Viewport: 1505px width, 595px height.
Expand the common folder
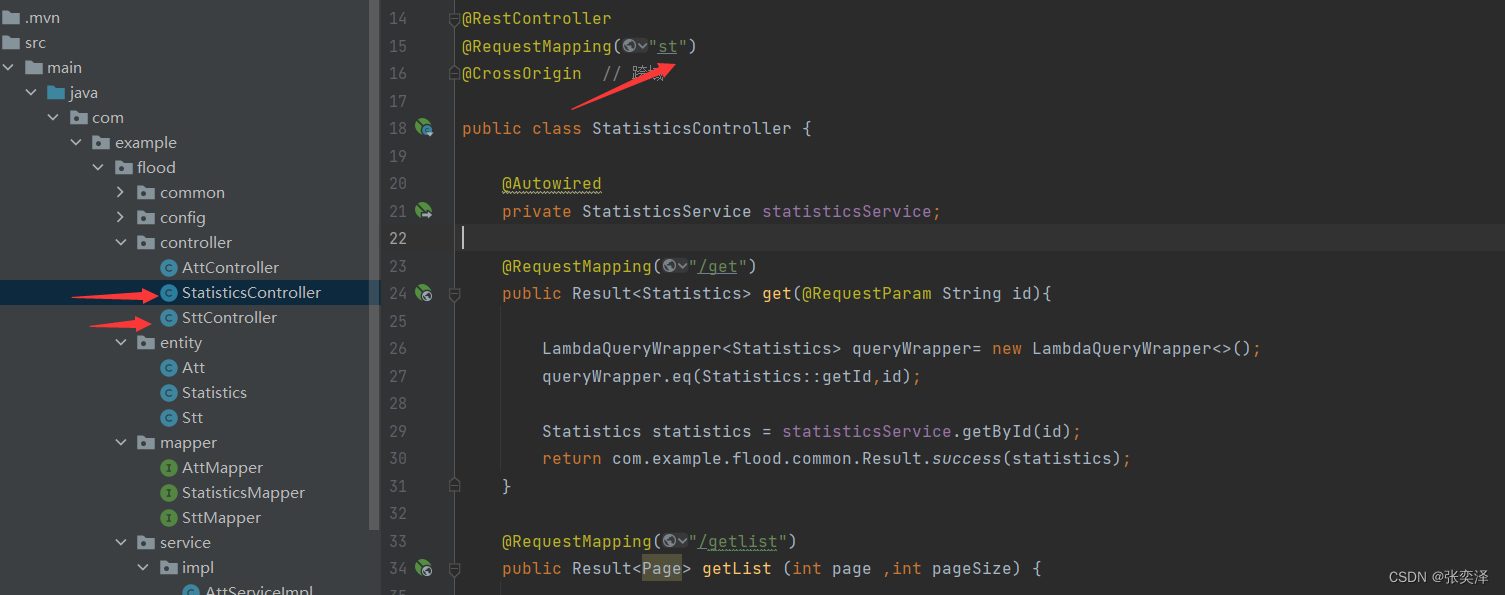pyautogui.click(x=120, y=192)
